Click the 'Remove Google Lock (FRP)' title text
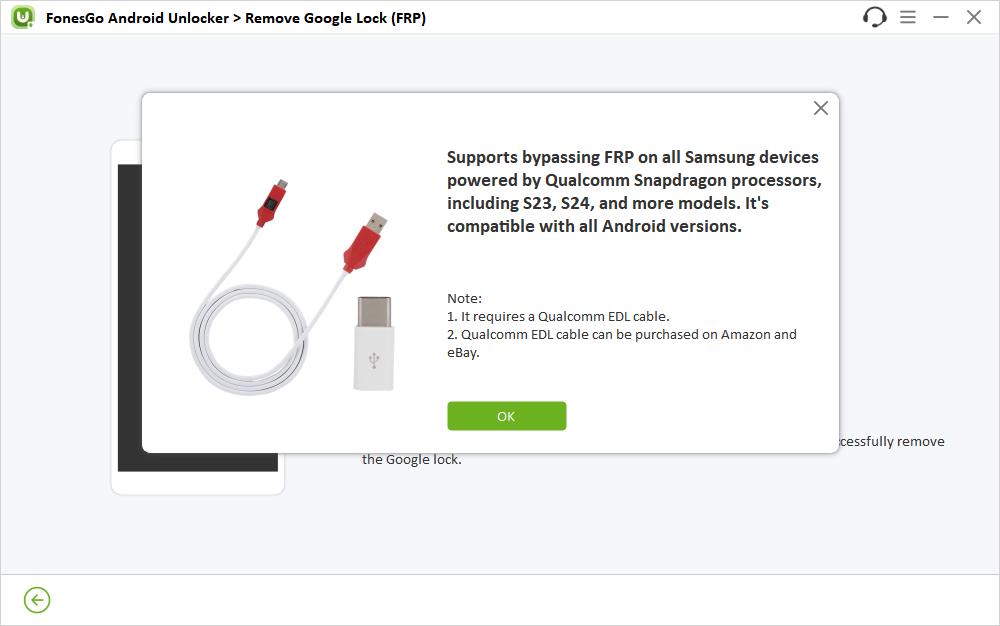 [x=335, y=18]
